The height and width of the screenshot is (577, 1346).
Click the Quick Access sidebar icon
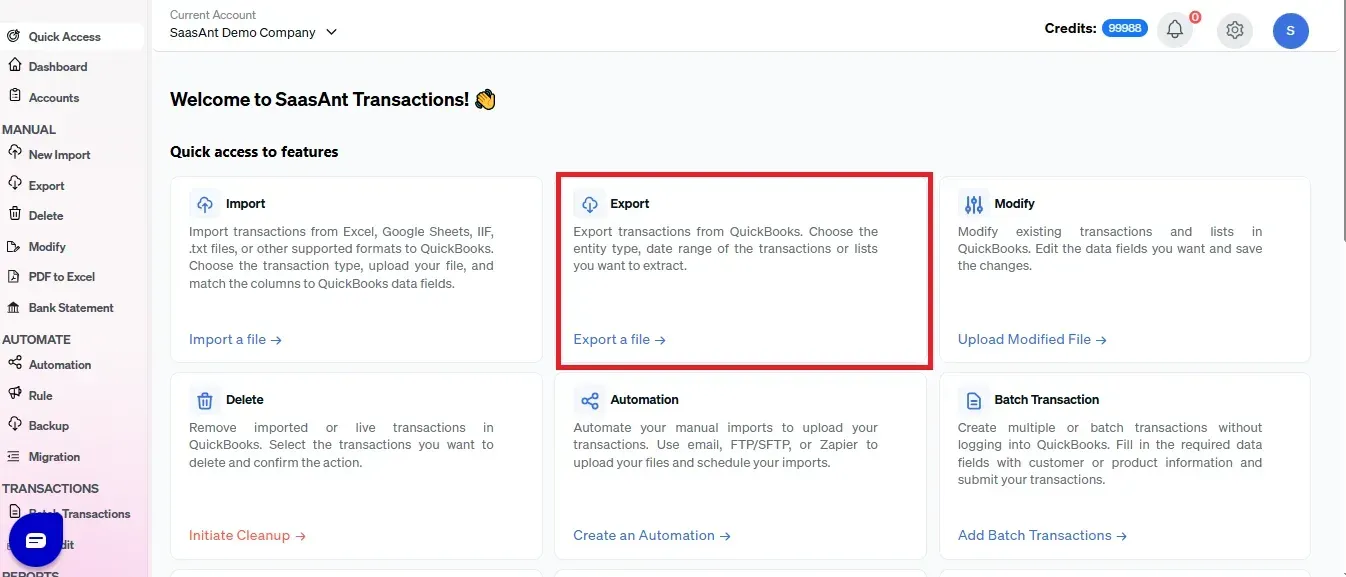(13, 36)
